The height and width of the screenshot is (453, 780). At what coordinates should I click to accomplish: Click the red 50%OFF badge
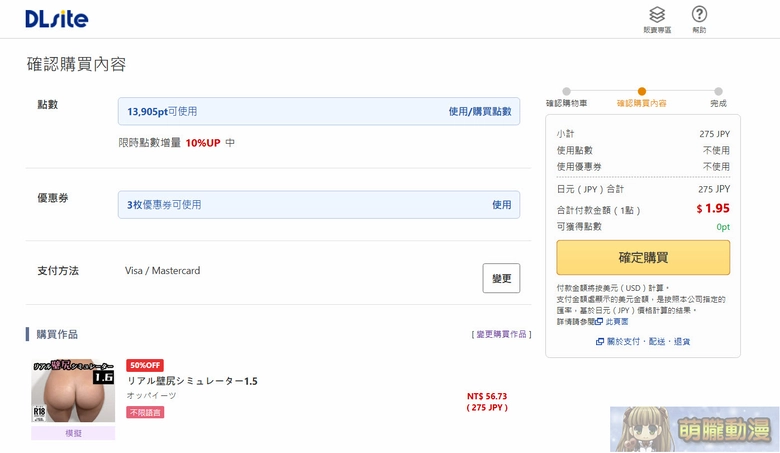(x=145, y=365)
